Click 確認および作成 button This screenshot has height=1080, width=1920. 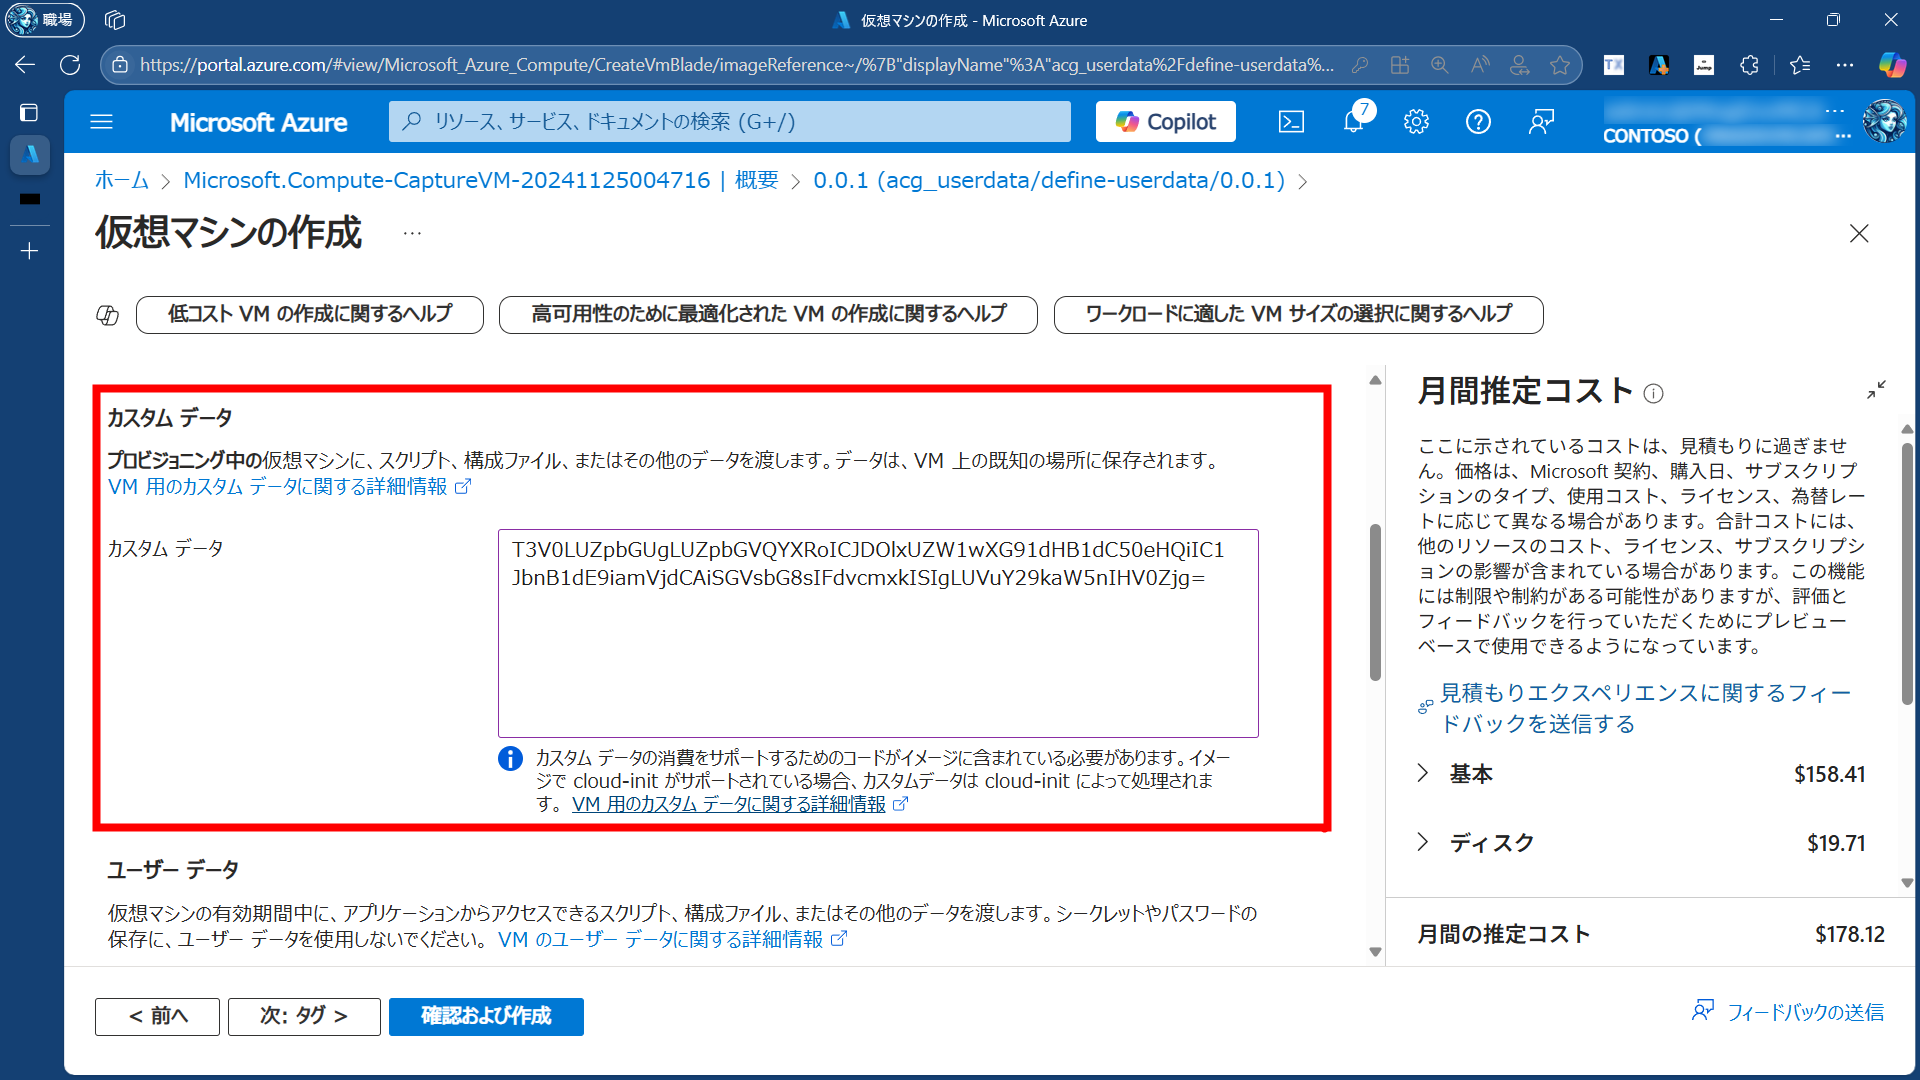486,1016
